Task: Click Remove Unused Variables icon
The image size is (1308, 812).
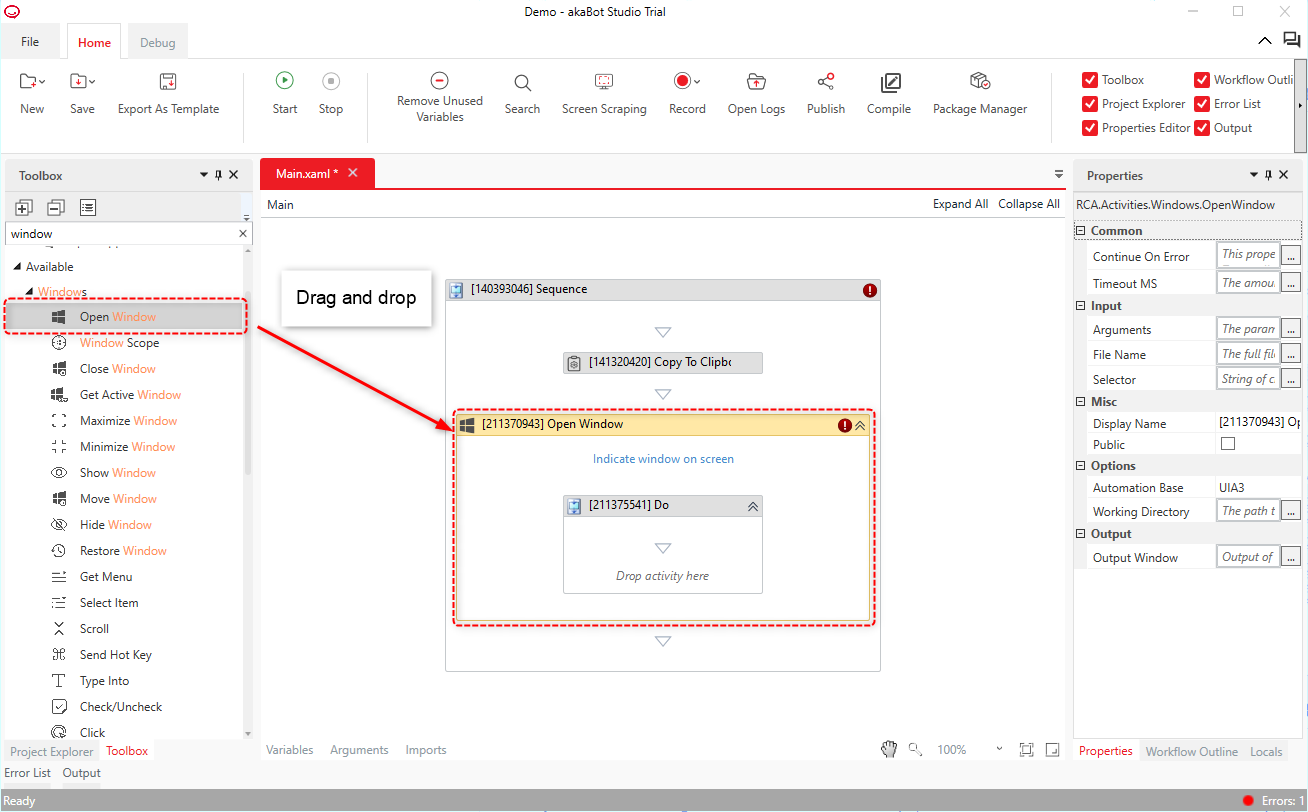Action: click(x=439, y=80)
